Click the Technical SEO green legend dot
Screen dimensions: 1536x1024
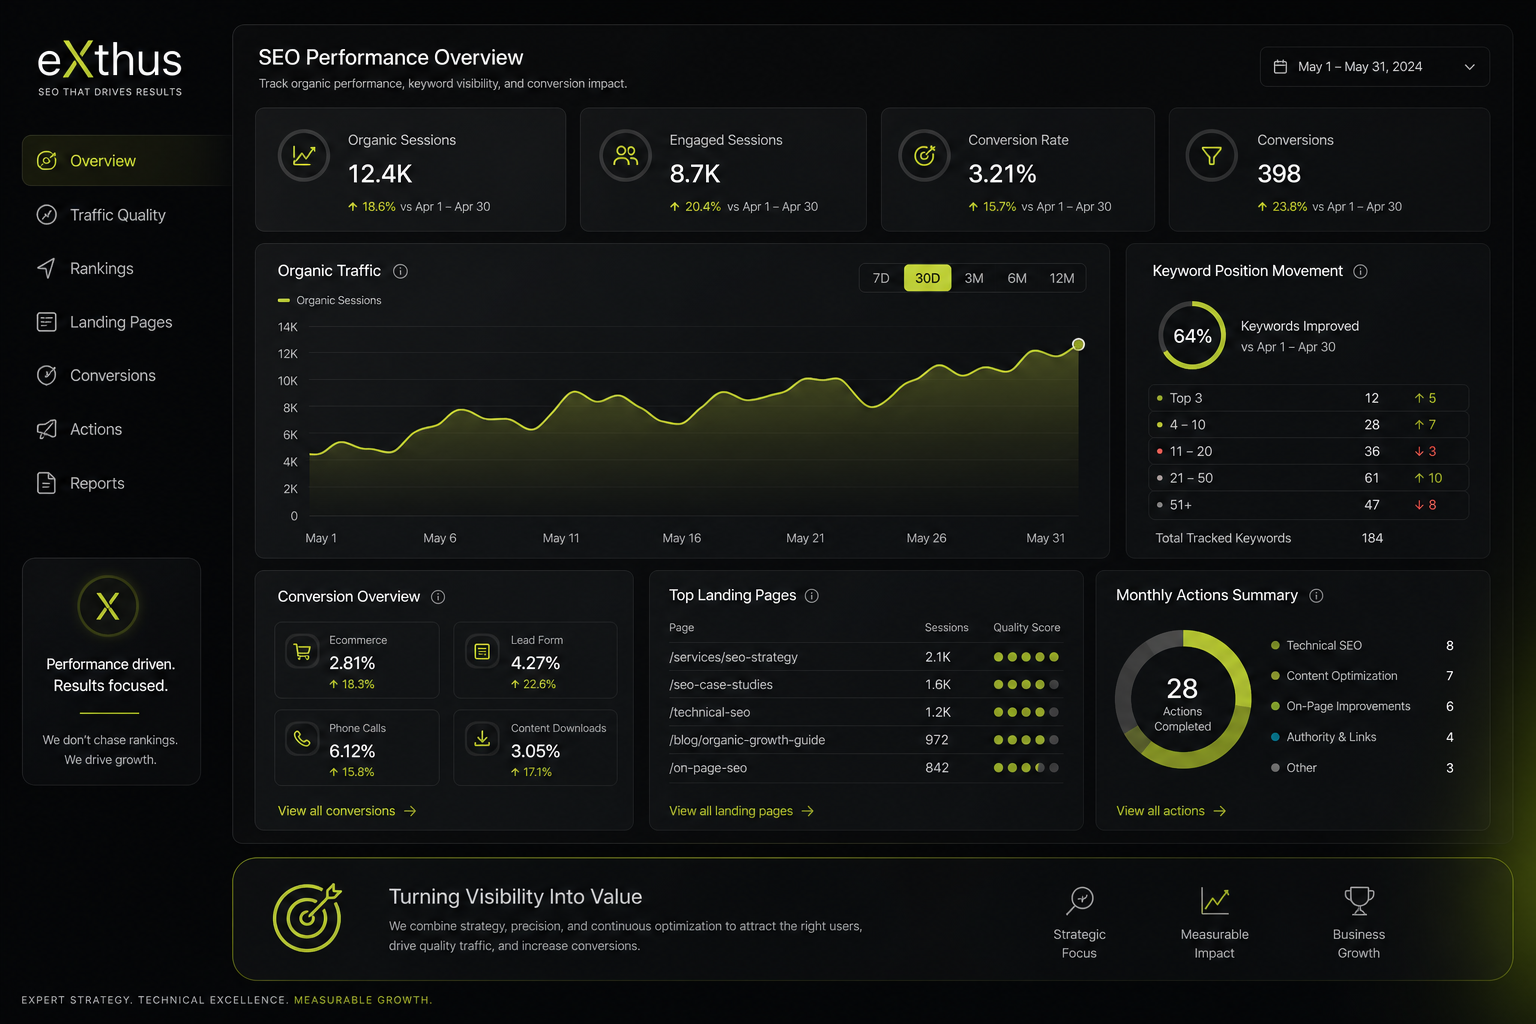click(x=1275, y=646)
